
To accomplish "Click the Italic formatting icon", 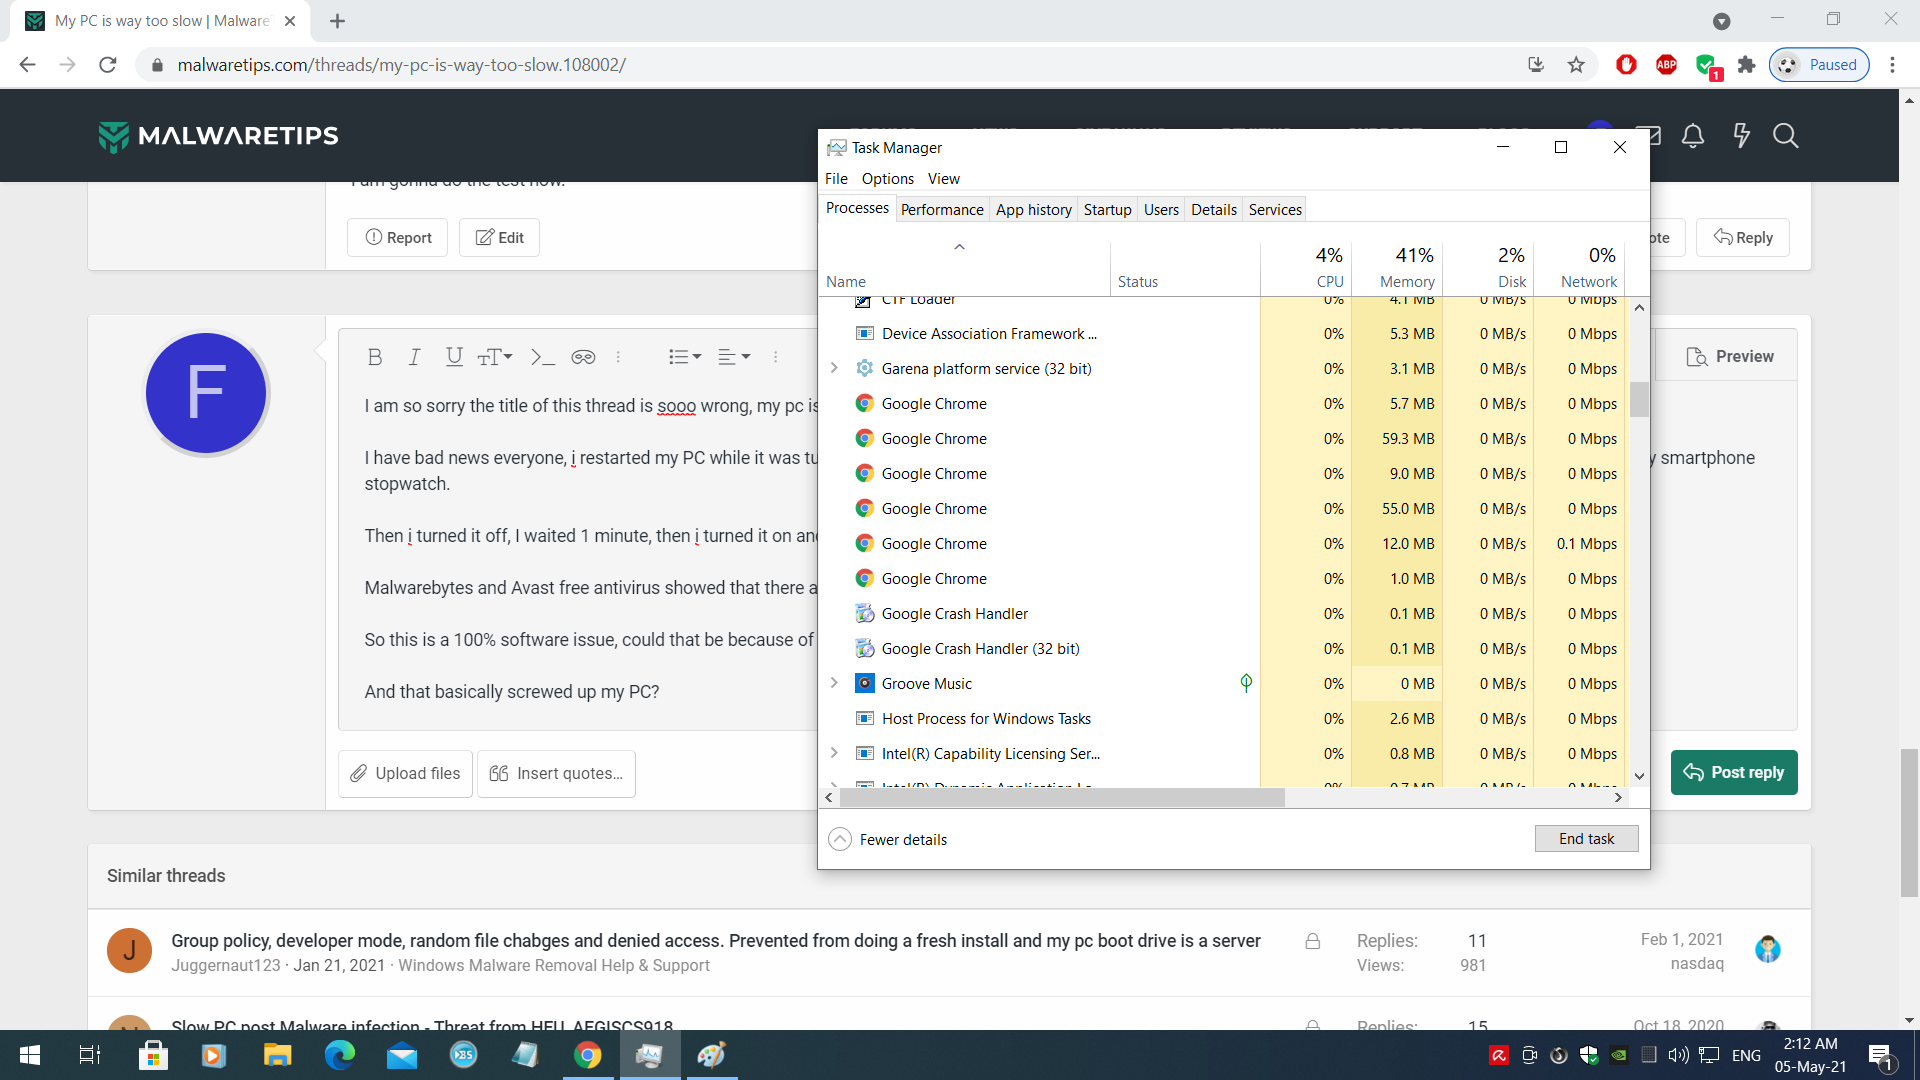I will tap(414, 357).
